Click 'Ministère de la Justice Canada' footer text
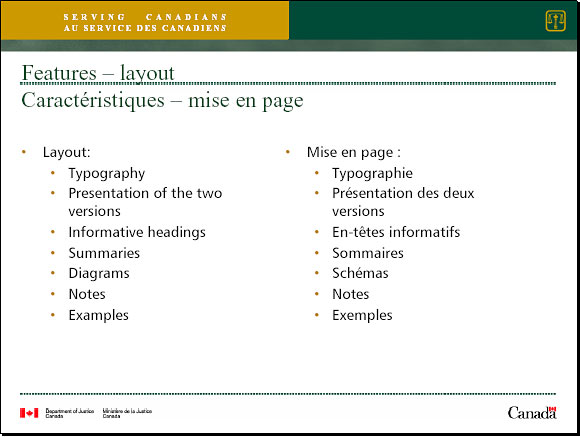The width and height of the screenshot is (580, 437). tap(127, 413)
